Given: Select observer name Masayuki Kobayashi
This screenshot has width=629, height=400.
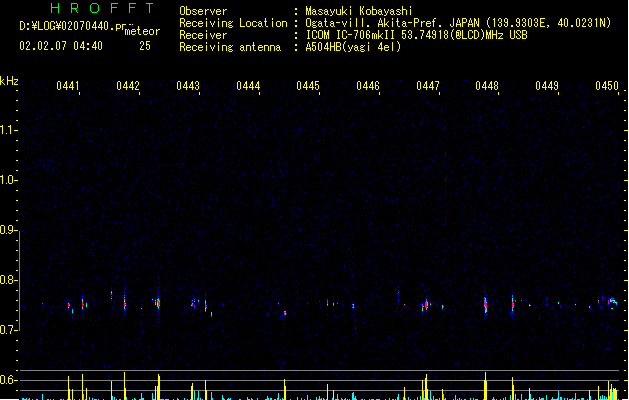Looking at the screenshot, I should (x=359, y=11).
